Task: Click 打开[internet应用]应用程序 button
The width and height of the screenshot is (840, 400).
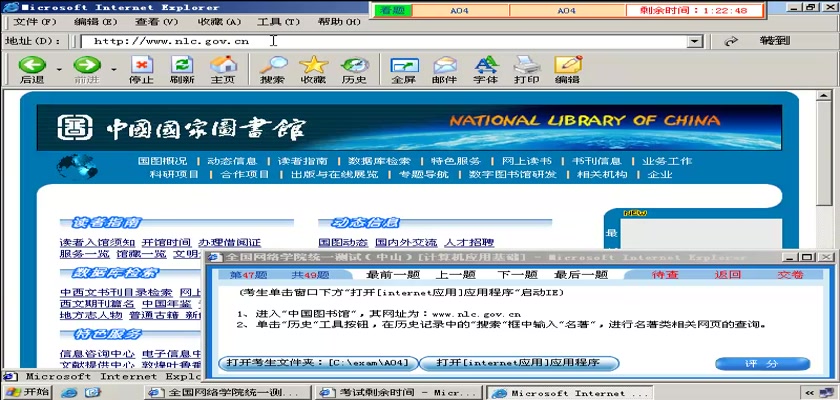Action: point(518,363)
